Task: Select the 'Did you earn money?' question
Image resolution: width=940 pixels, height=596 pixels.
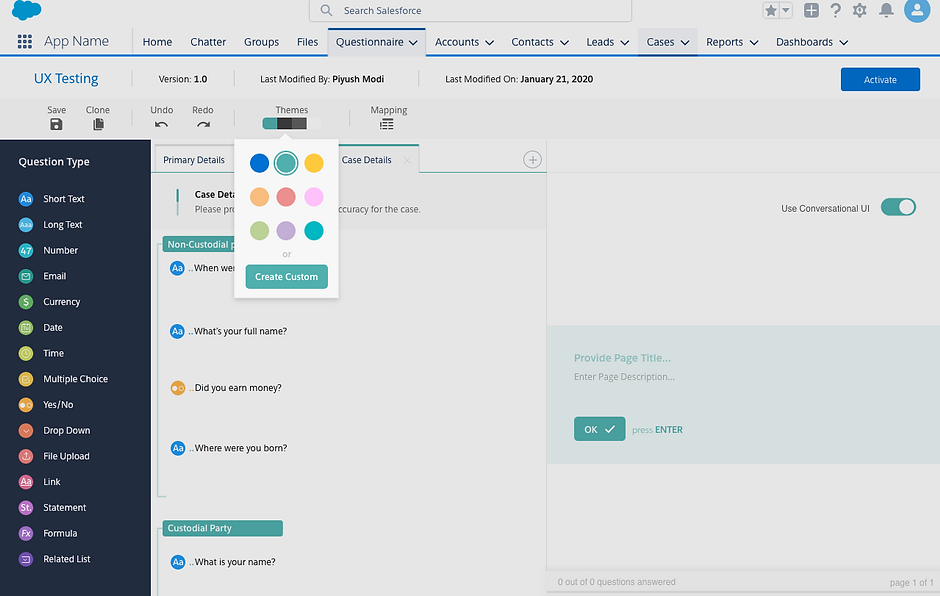Action: coord(227,388)
